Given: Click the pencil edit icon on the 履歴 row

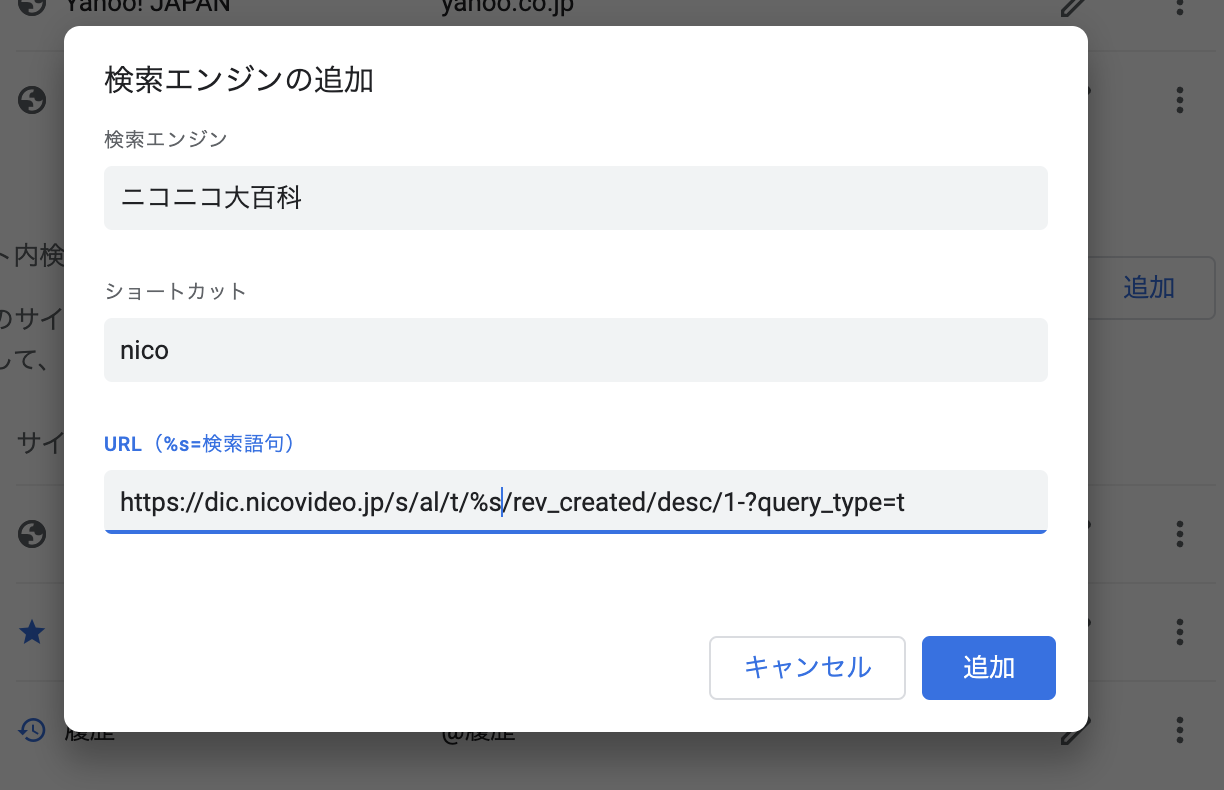Looking at the screenshot, I should click(x=1072, y=731).
